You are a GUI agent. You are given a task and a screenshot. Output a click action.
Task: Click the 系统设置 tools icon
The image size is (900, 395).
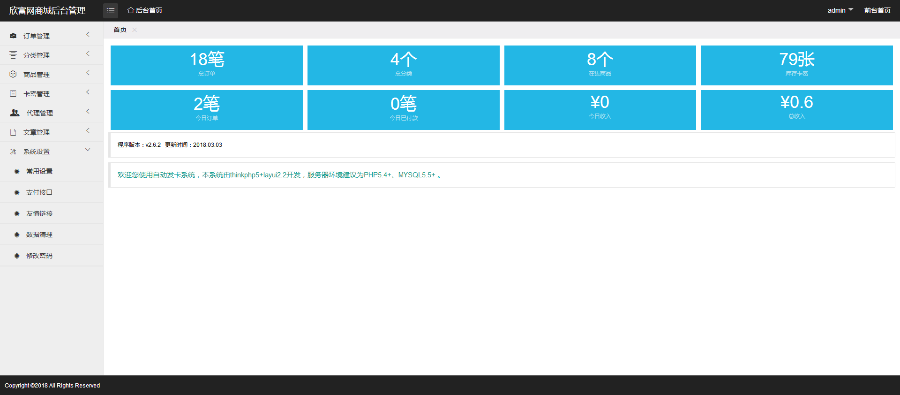(13, 152)
